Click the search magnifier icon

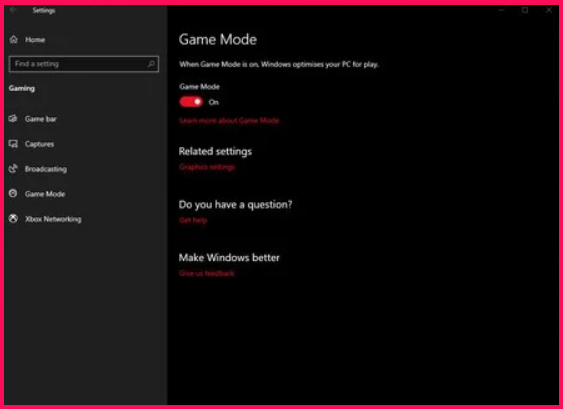pyautogui.click(x=151, y=64)
